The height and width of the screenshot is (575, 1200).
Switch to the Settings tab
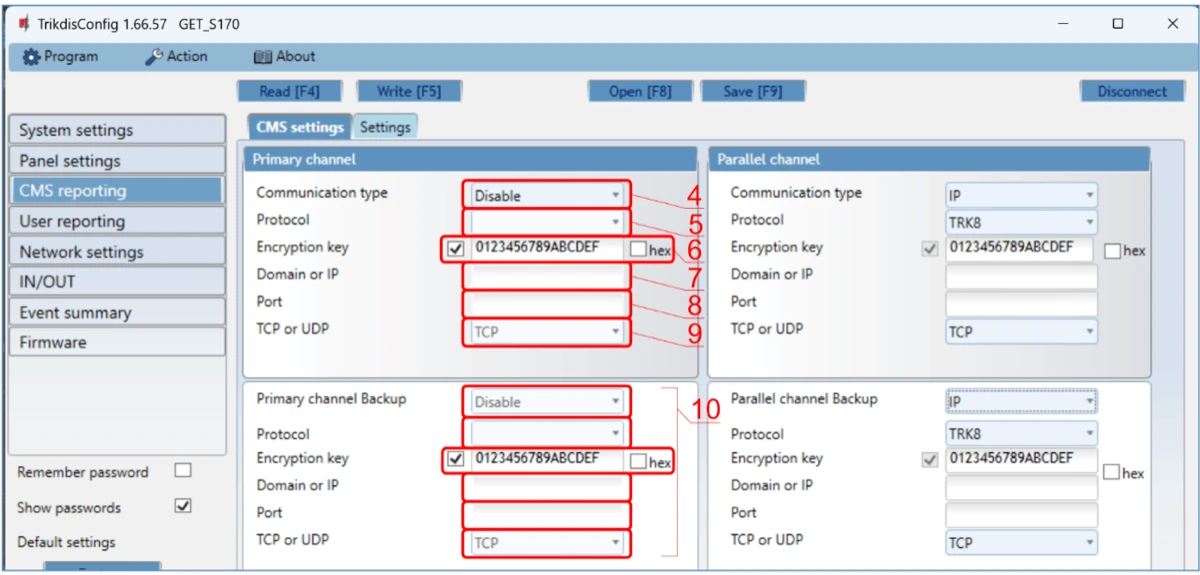click(385, 127)
